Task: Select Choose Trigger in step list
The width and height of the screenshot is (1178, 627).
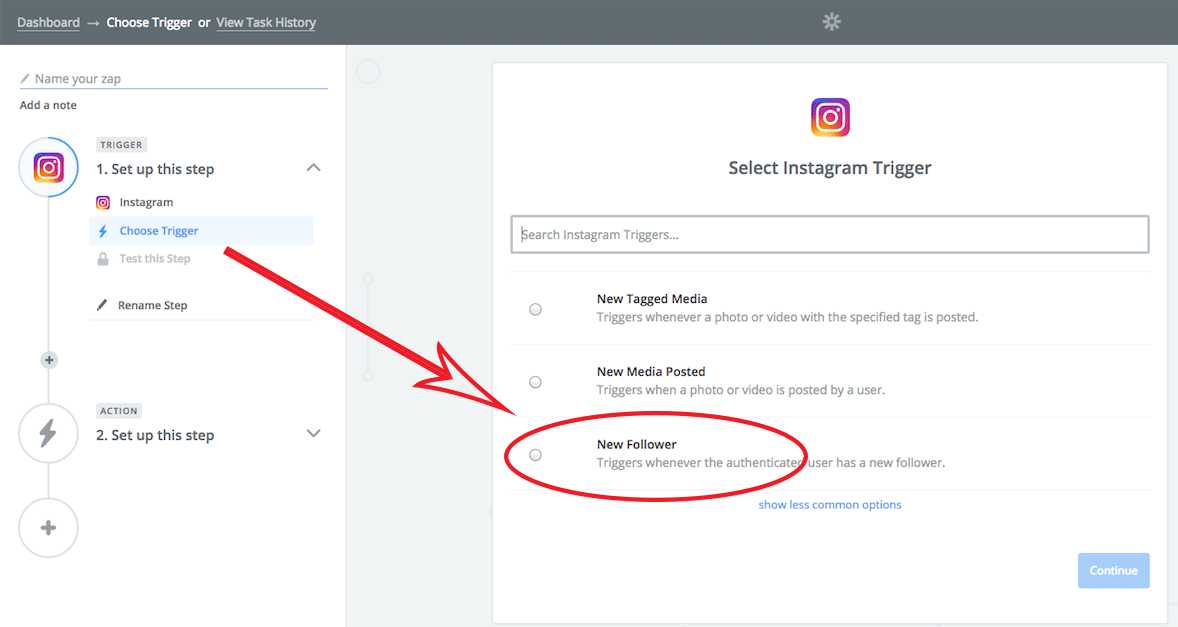Action: pyautogui.click(x=201, y=231)
